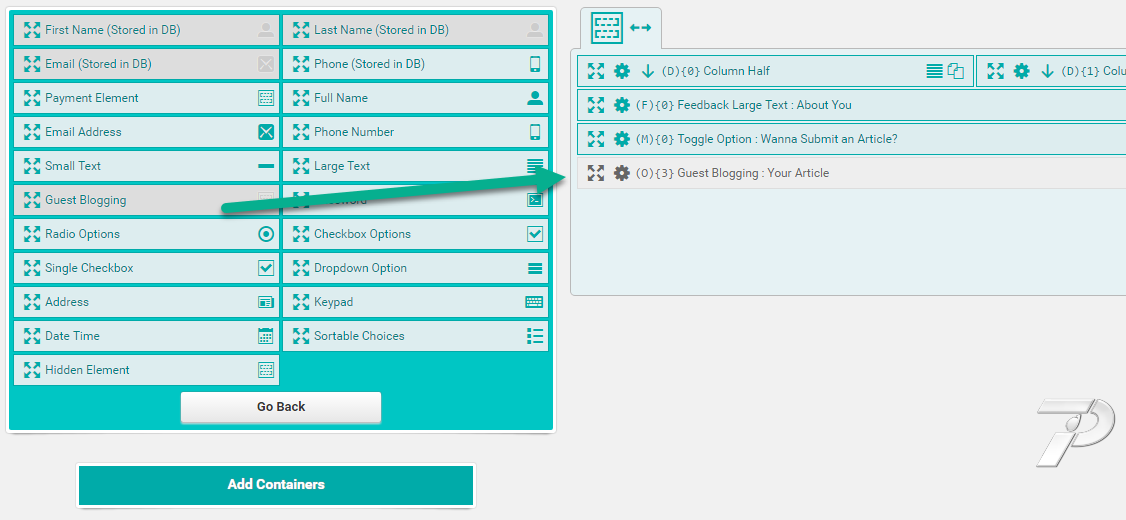The width and height of the screenshot is (1126, 520).
Task: Click the layout container tab icon
Action: (x=607, y=27)
